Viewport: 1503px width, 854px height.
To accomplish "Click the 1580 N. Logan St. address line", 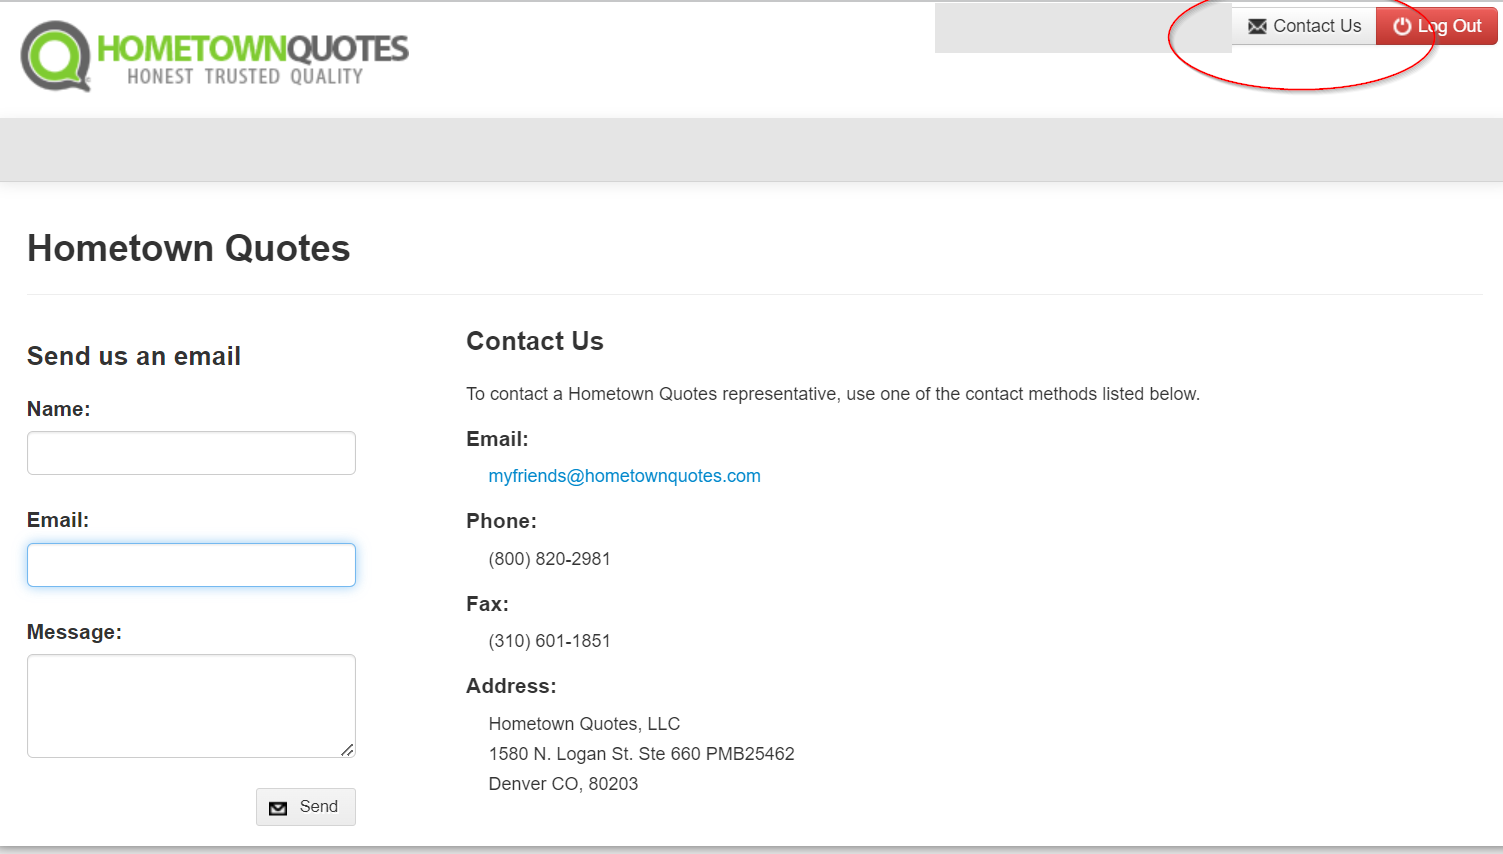I will pyautogui.click(x=641, y=754).
